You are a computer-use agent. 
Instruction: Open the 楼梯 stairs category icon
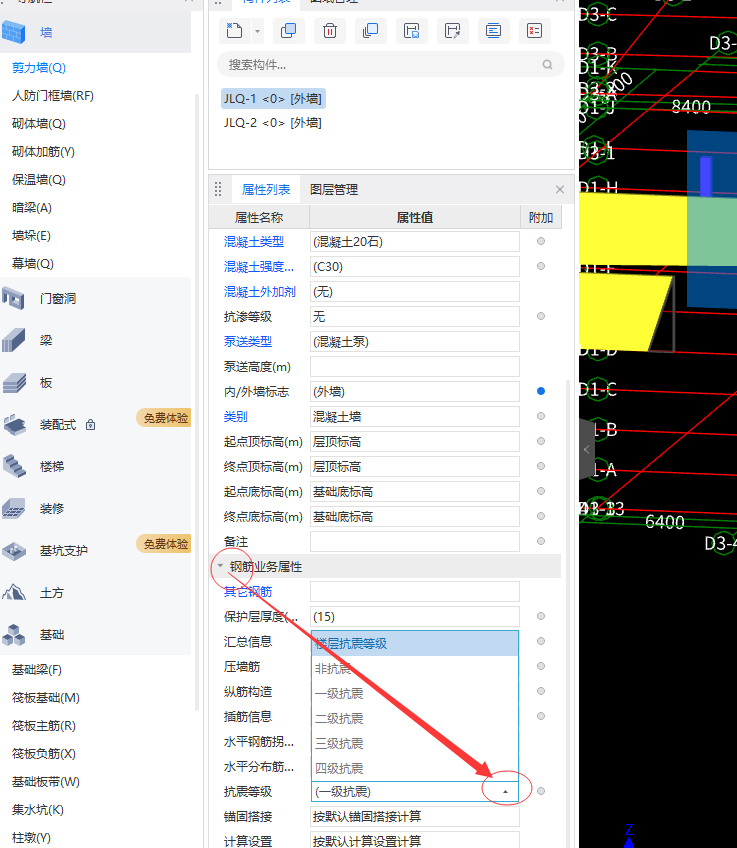14,466
